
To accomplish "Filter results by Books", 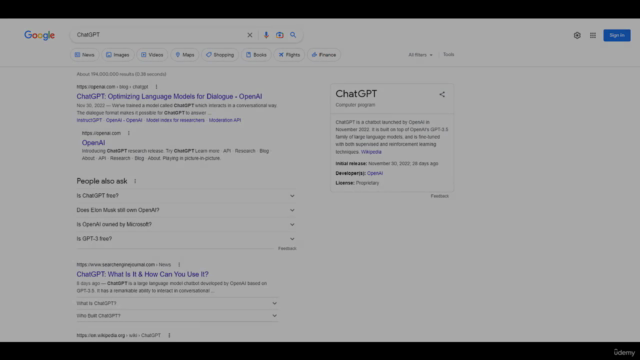I will 256,55.
